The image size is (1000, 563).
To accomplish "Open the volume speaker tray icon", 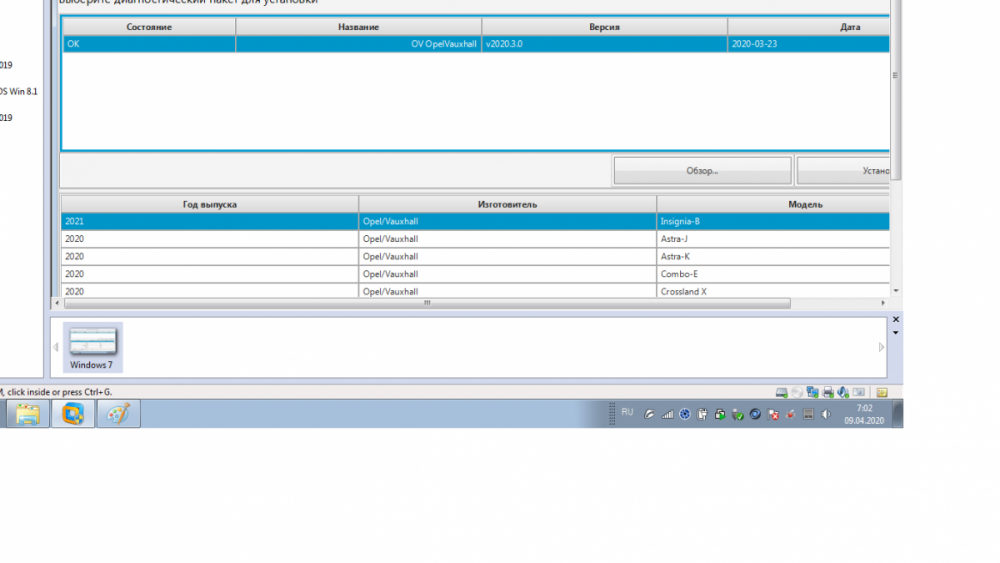I will coord(826,414).
